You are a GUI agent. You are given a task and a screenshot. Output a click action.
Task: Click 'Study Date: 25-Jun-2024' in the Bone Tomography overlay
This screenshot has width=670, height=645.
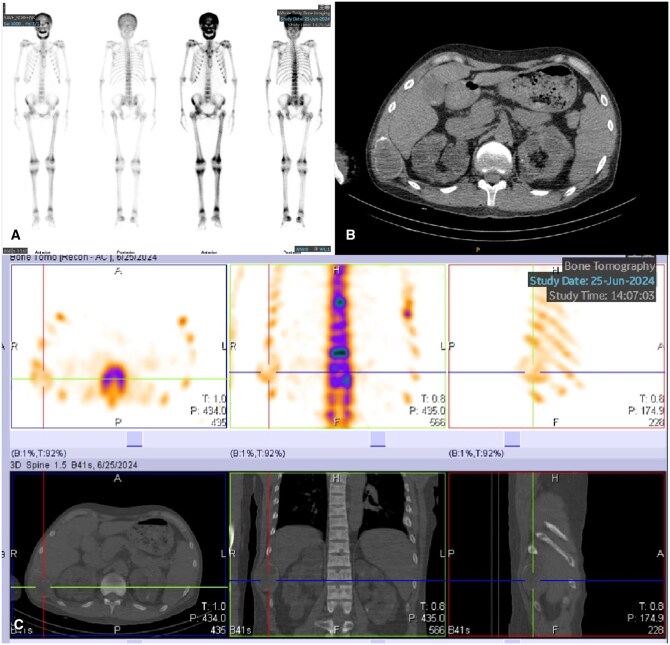[x=592, y=281]
